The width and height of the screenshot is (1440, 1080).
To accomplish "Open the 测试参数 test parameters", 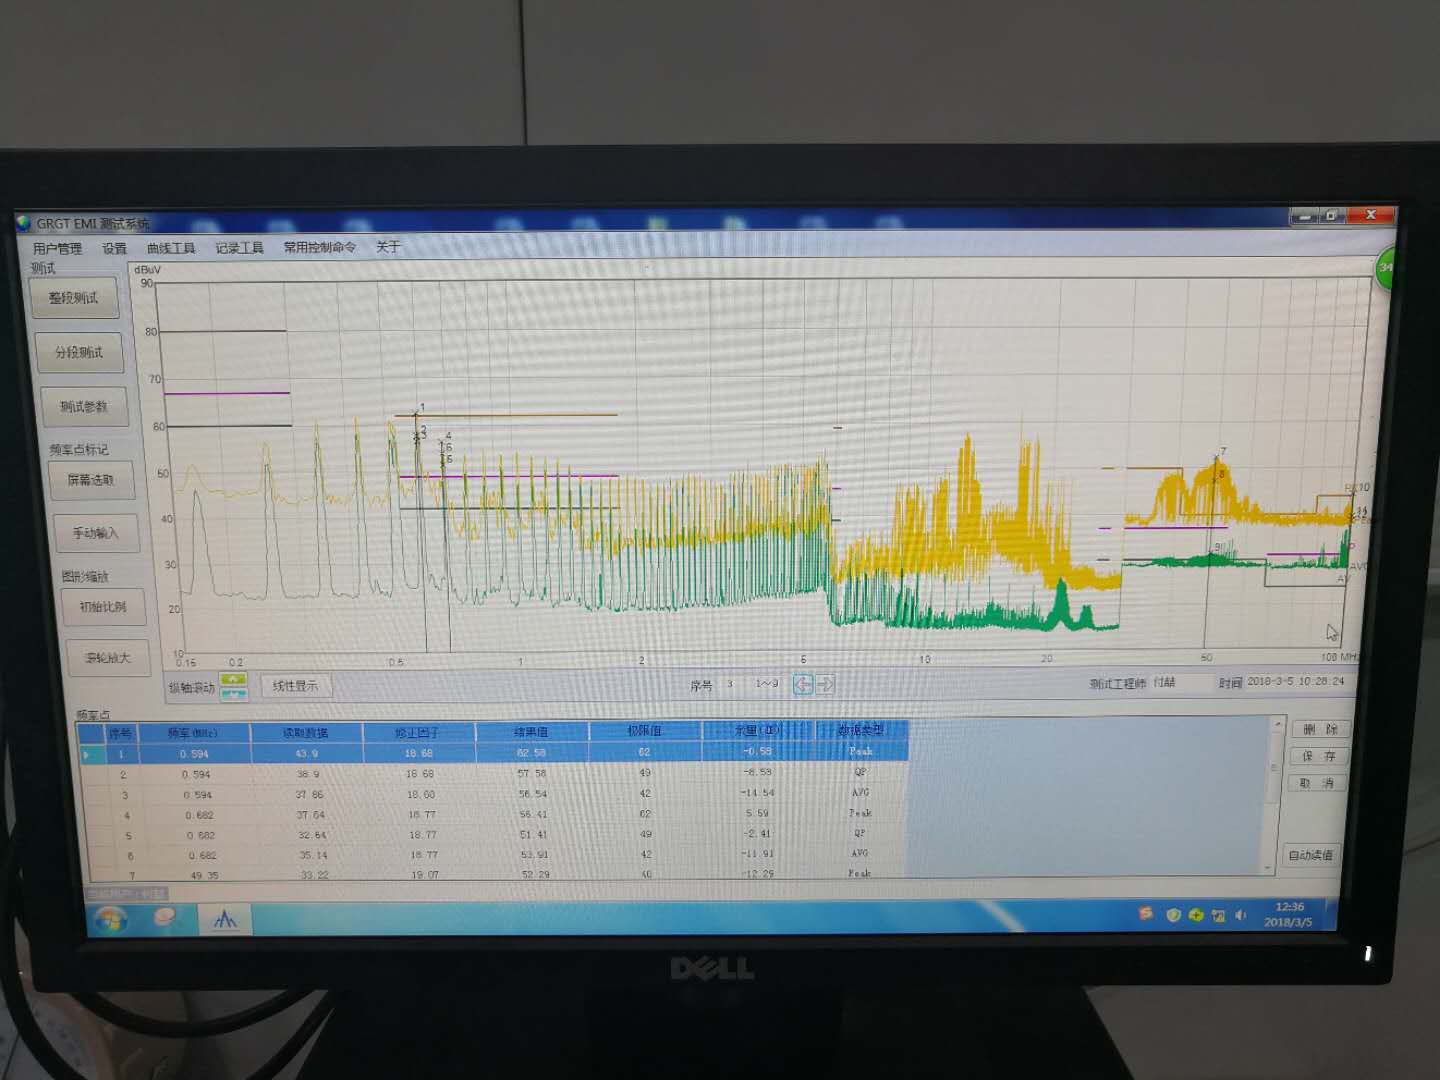I will point(84,406).
